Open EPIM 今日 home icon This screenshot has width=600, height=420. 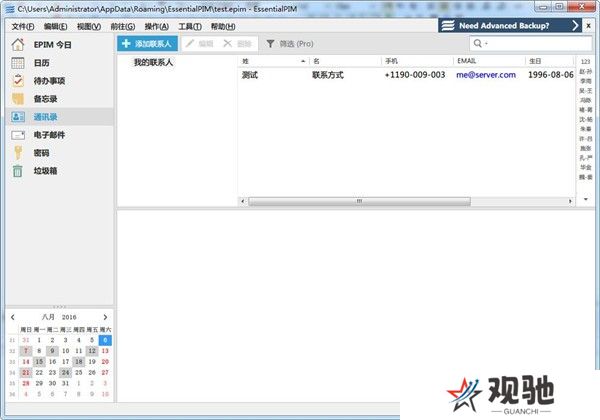coord(18,45)
